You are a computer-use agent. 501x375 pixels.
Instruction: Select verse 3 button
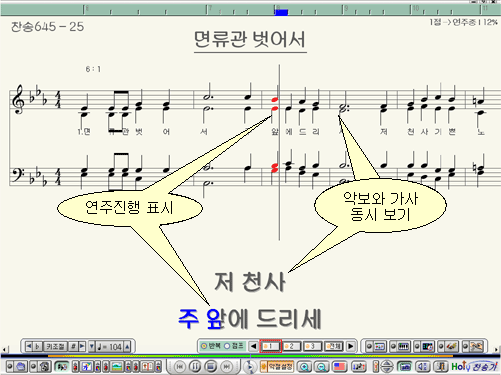pos(312,346)
